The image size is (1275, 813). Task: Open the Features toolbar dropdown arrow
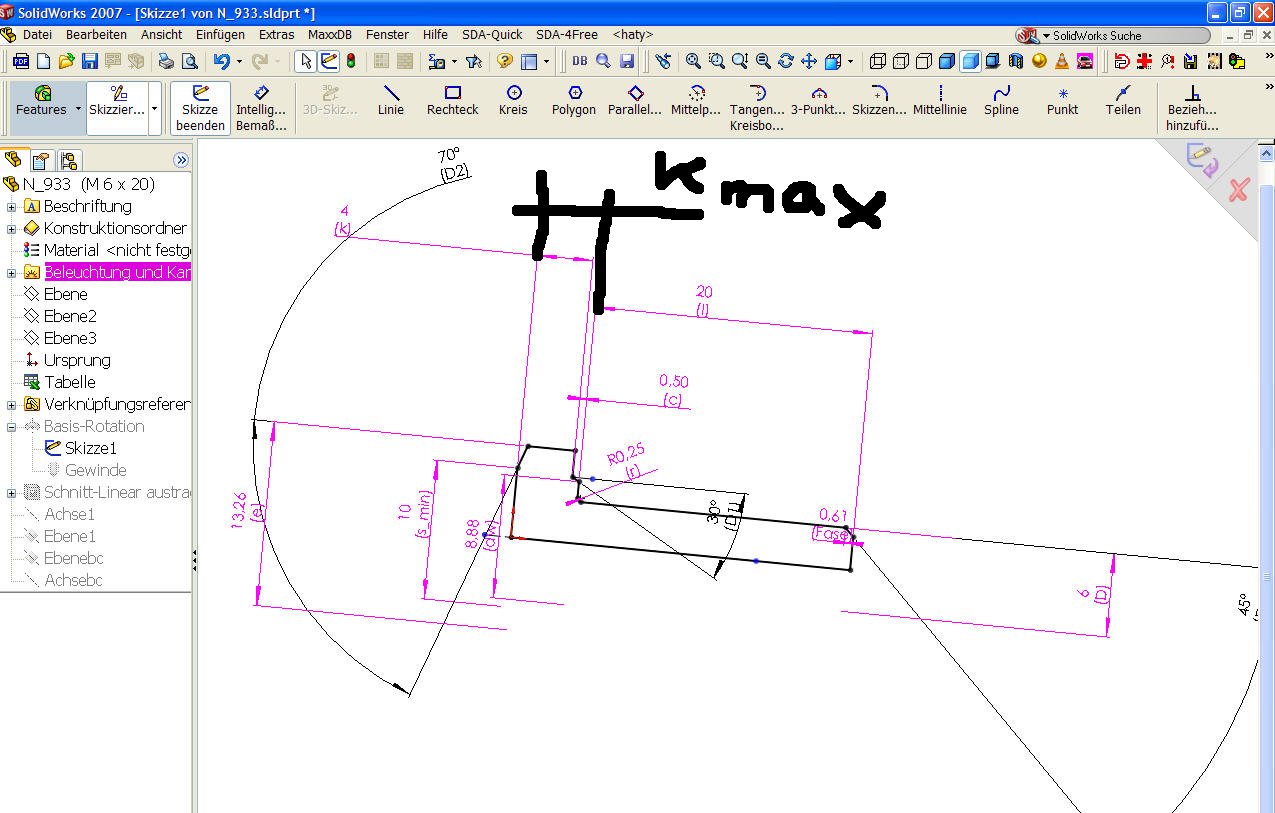pyautogui.click(x=78, y=109)
